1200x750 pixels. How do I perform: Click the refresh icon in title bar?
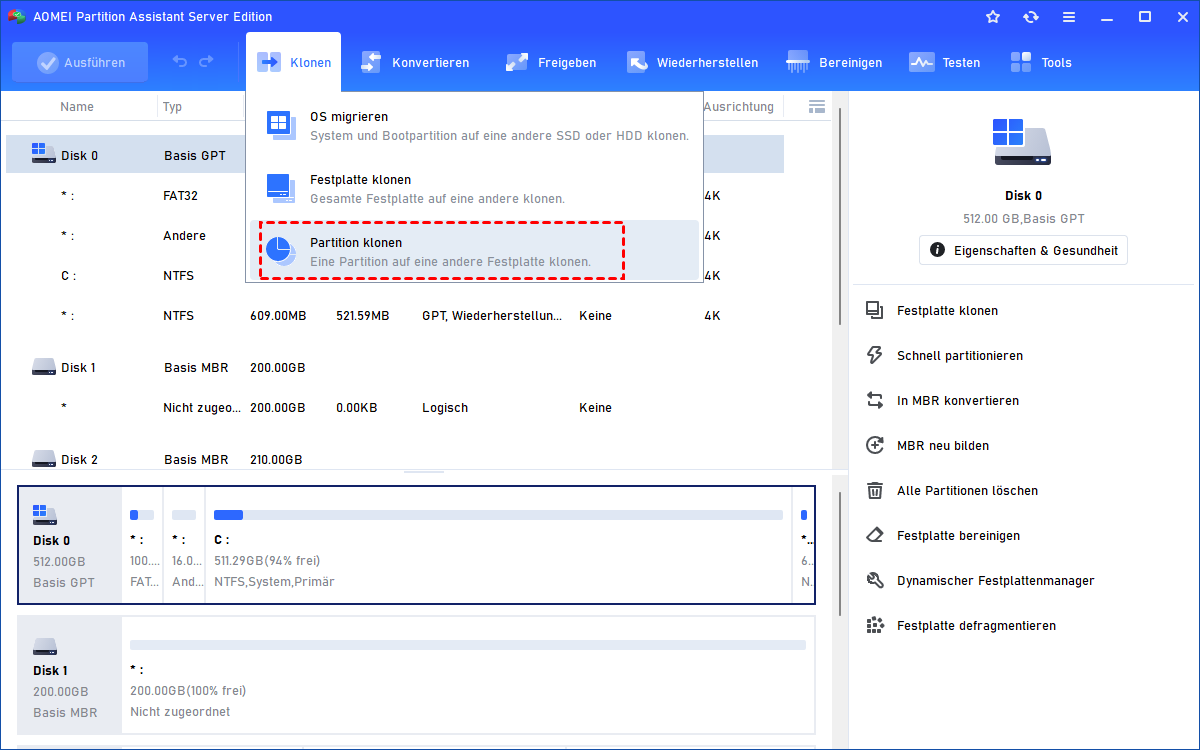(1031, 17)
